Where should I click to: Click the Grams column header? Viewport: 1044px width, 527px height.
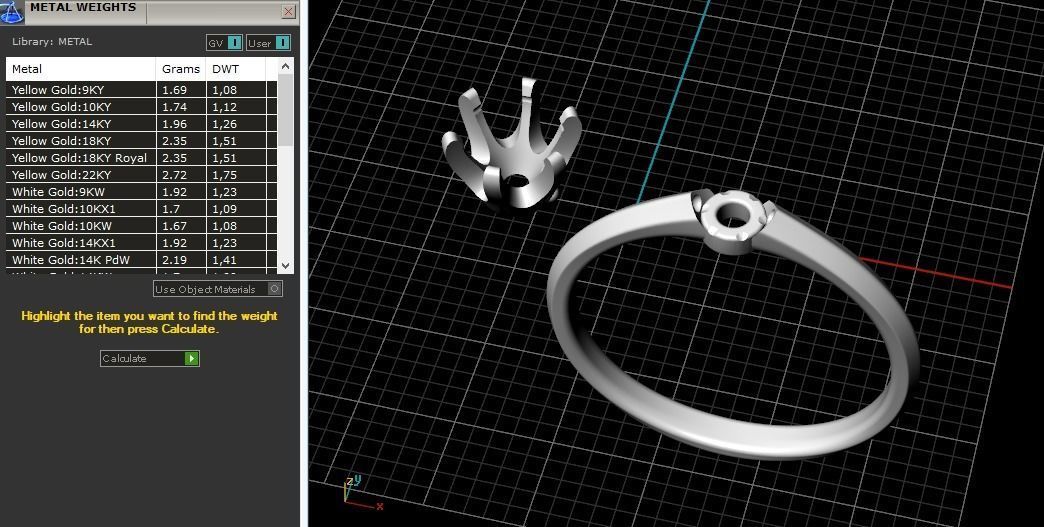pyautogui.click(x=181, y=69)
